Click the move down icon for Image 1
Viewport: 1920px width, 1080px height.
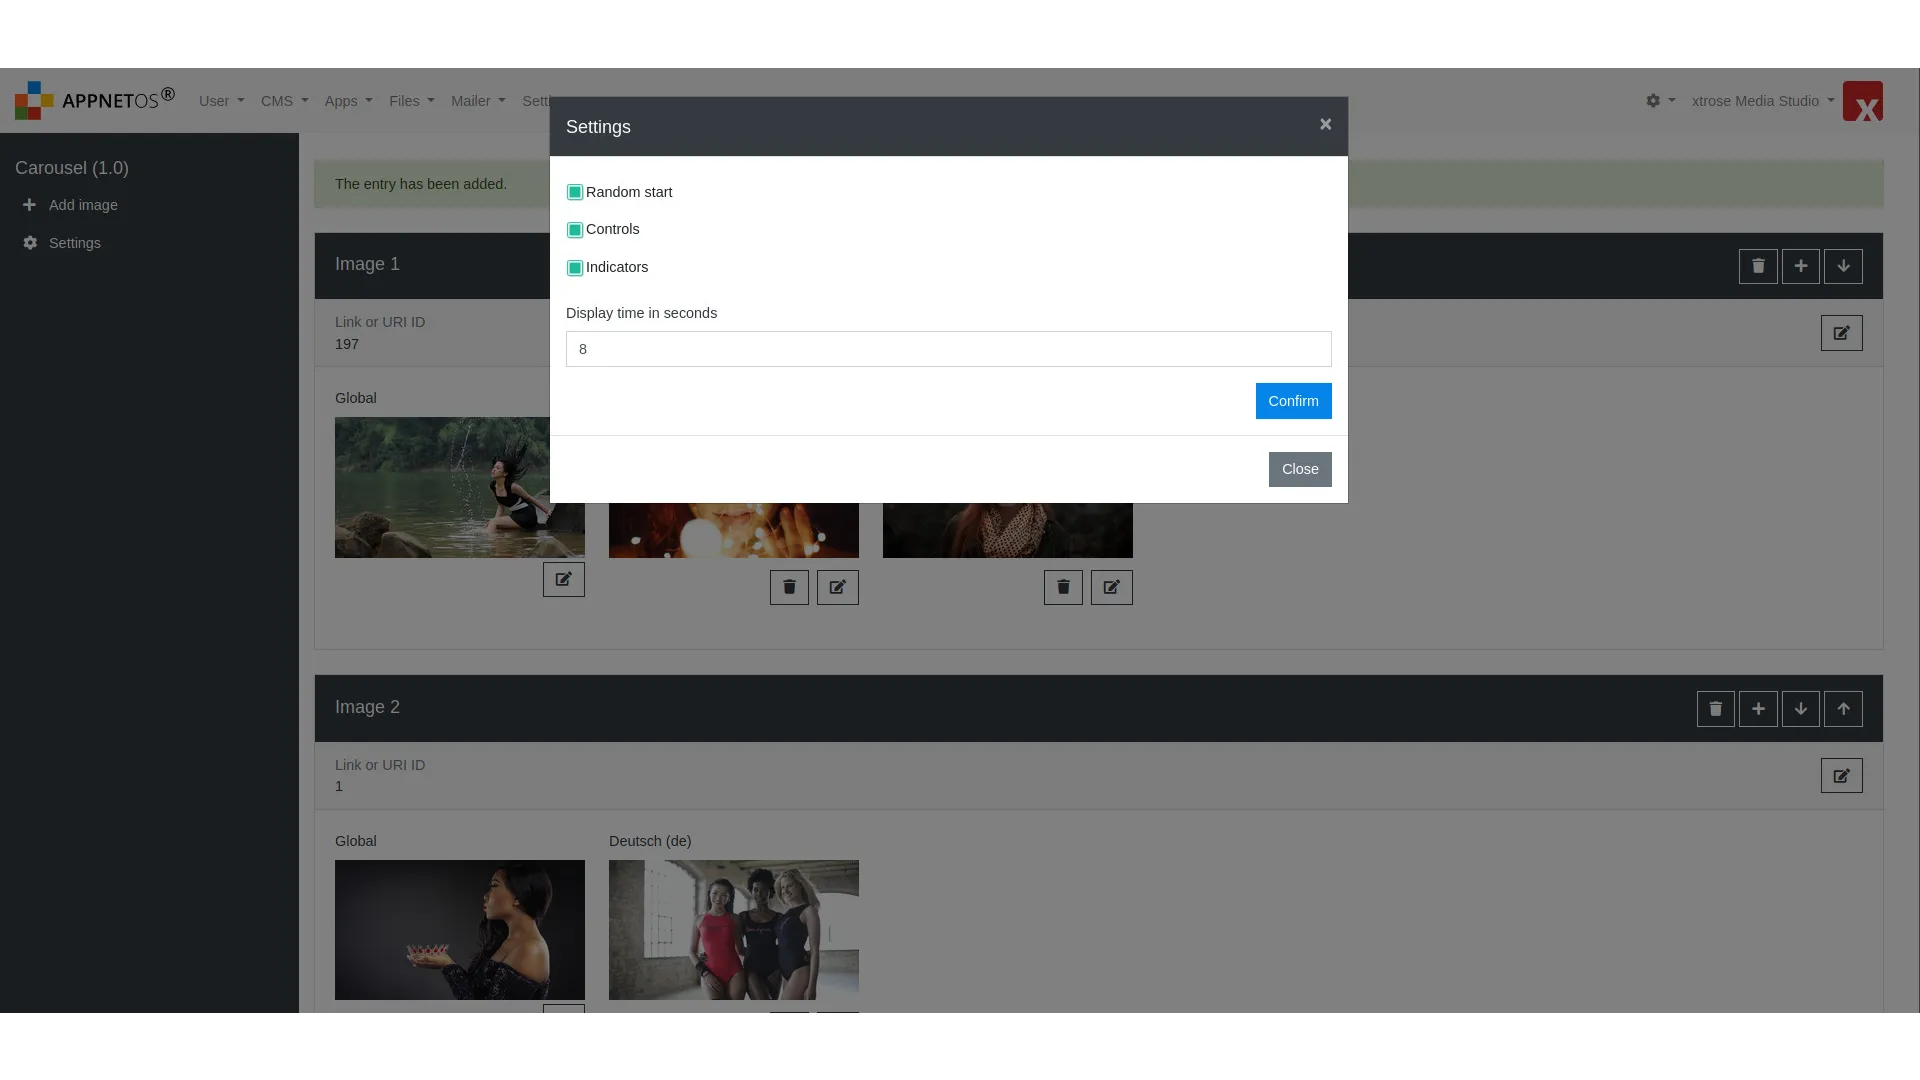click(1844, 265)
